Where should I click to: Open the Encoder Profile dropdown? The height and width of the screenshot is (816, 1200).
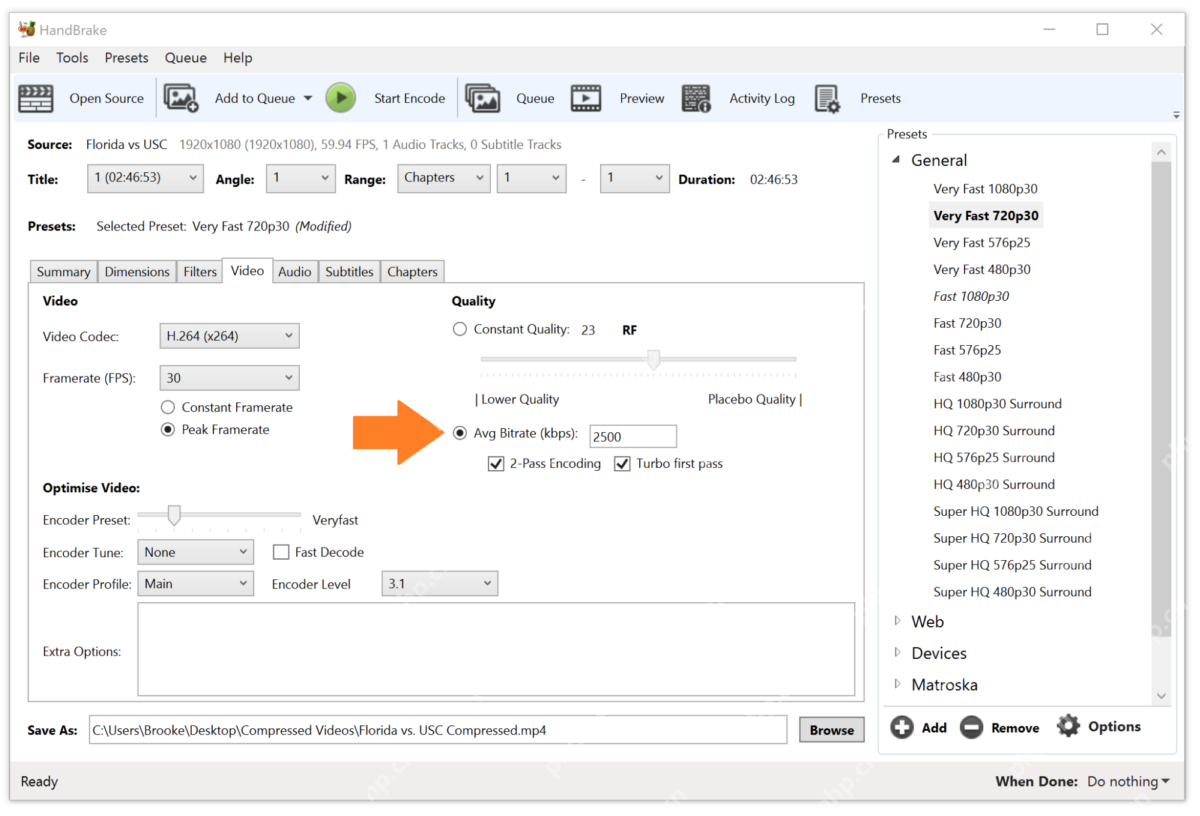(194, 584)
